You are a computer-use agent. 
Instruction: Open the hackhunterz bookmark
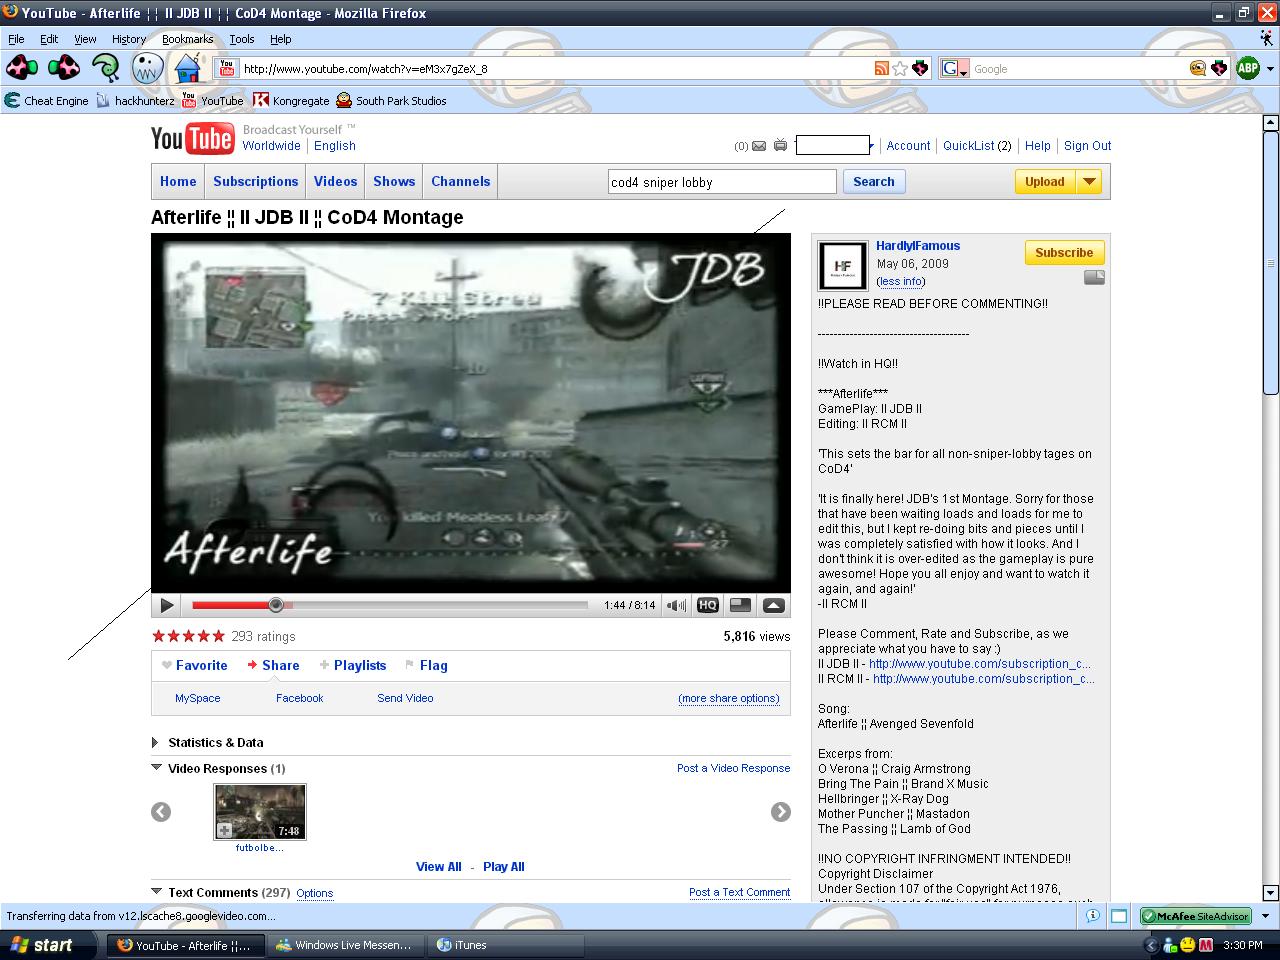click(135, 100)
